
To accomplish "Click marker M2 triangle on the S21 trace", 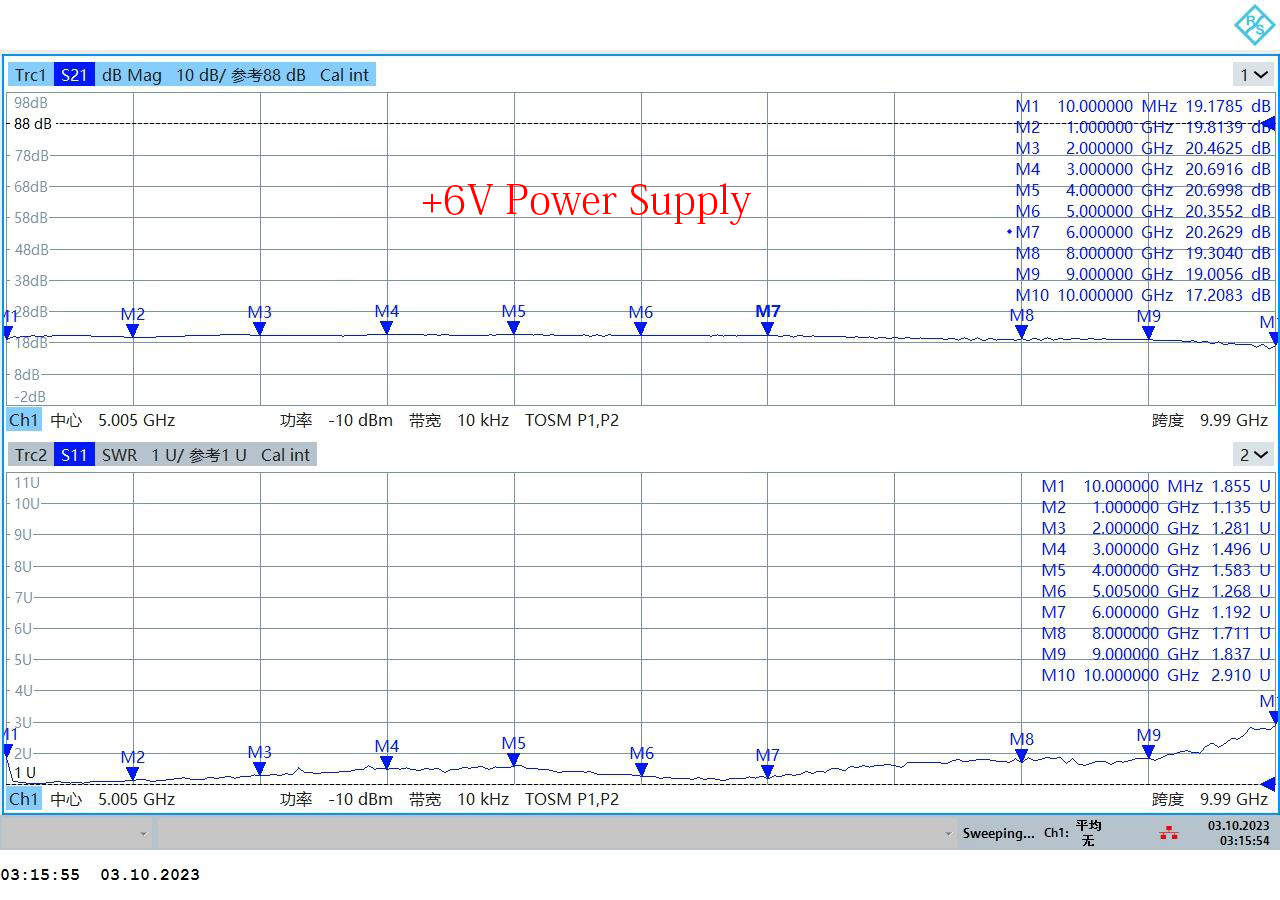I will click(133, 330).
